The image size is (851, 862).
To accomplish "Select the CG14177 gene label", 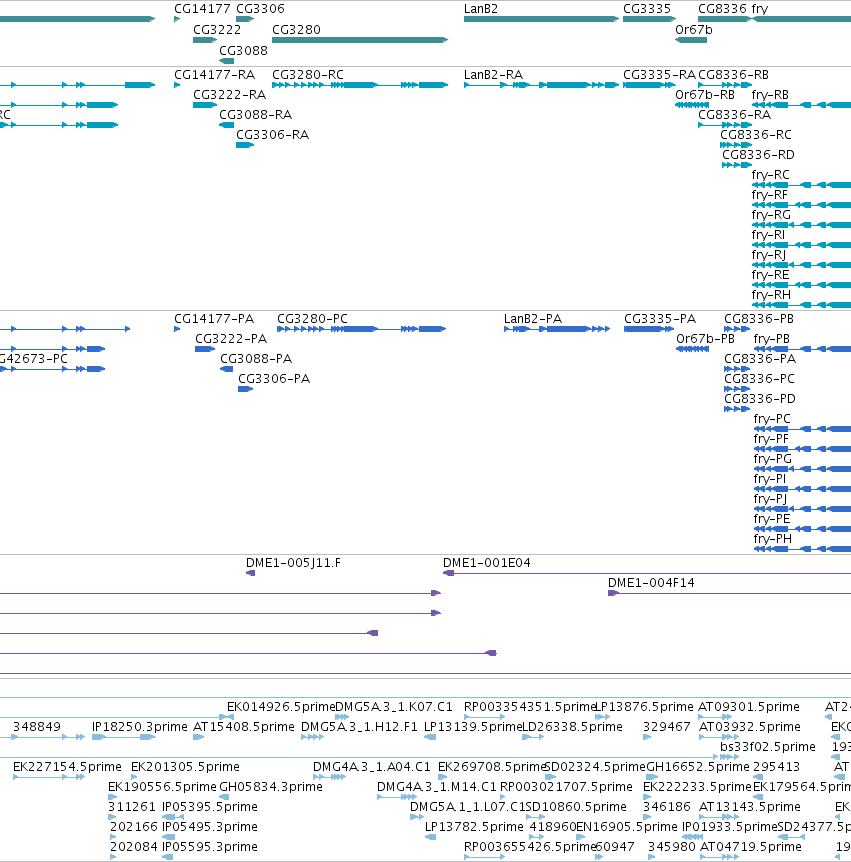I will tap(202, 9).
